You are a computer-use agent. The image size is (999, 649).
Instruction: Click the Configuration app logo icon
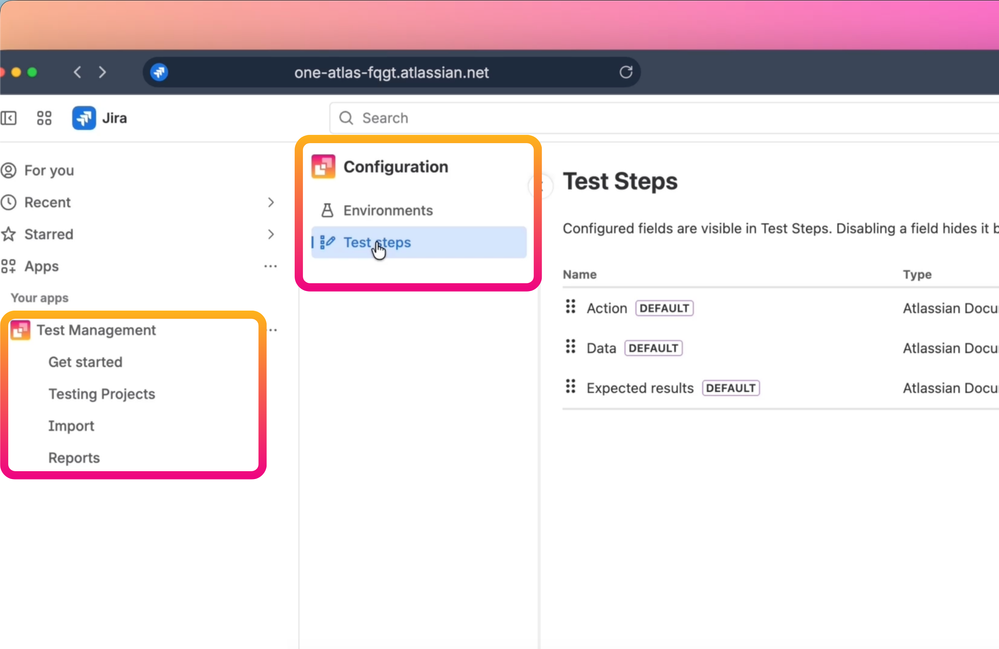[323, 167]
